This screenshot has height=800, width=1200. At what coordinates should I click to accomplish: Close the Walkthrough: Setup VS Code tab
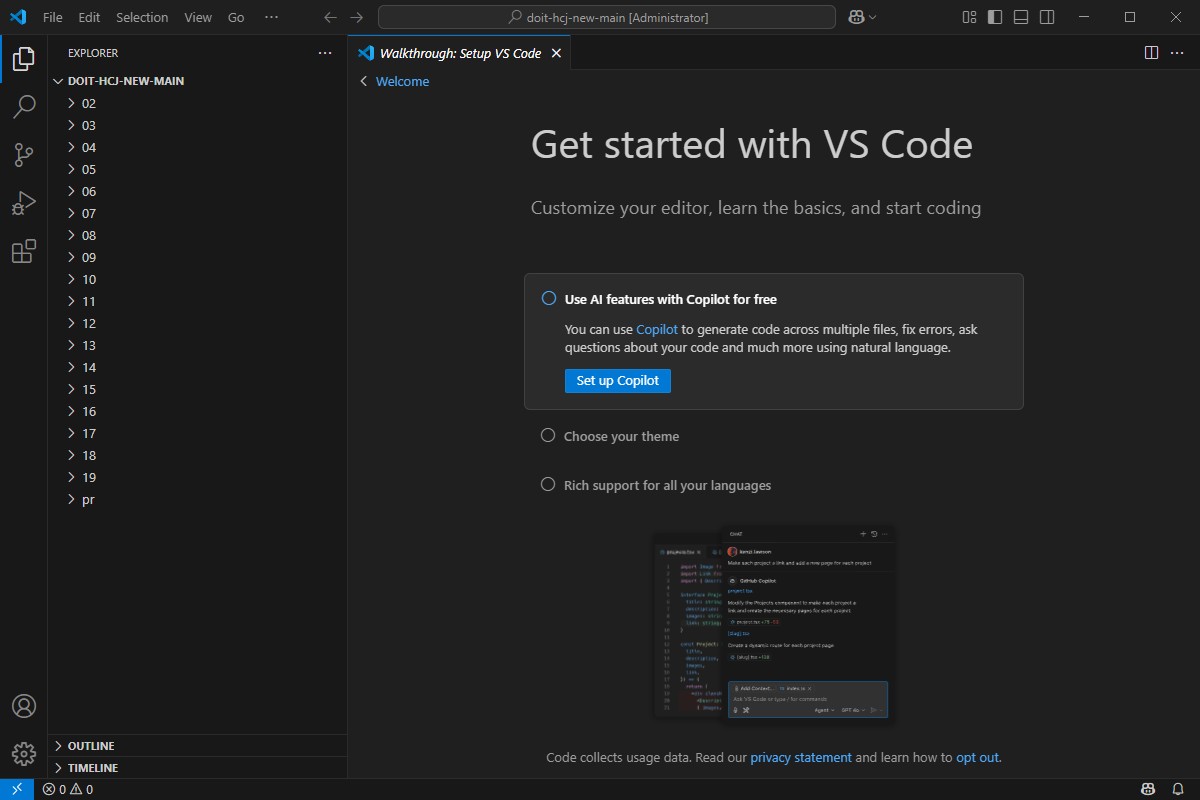(x=556, y=53)
